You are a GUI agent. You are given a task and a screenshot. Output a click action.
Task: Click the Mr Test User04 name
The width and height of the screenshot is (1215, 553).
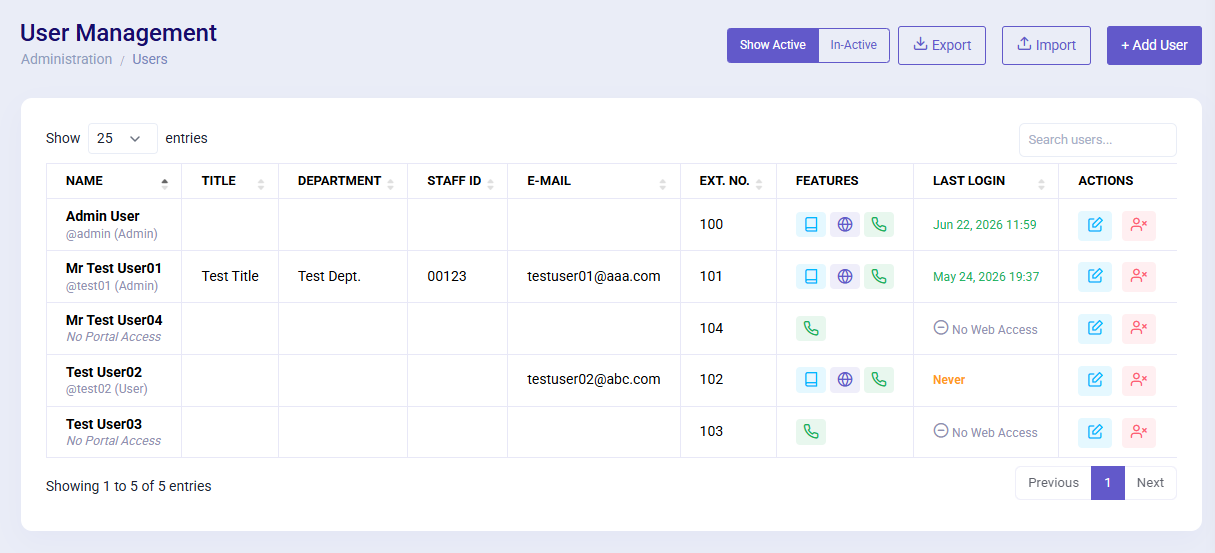pos(114,320)
